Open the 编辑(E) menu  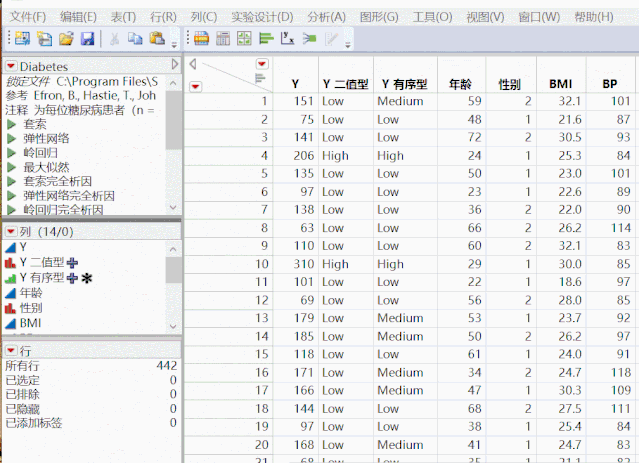(x=78, y=17)
